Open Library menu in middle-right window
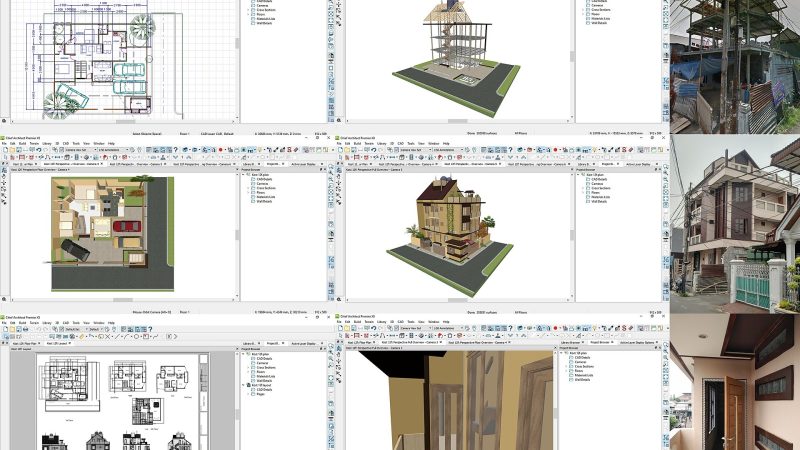Image resolution: width=800 pixels, height=450 pixels. pyautogui.click(x=381, y=143)
